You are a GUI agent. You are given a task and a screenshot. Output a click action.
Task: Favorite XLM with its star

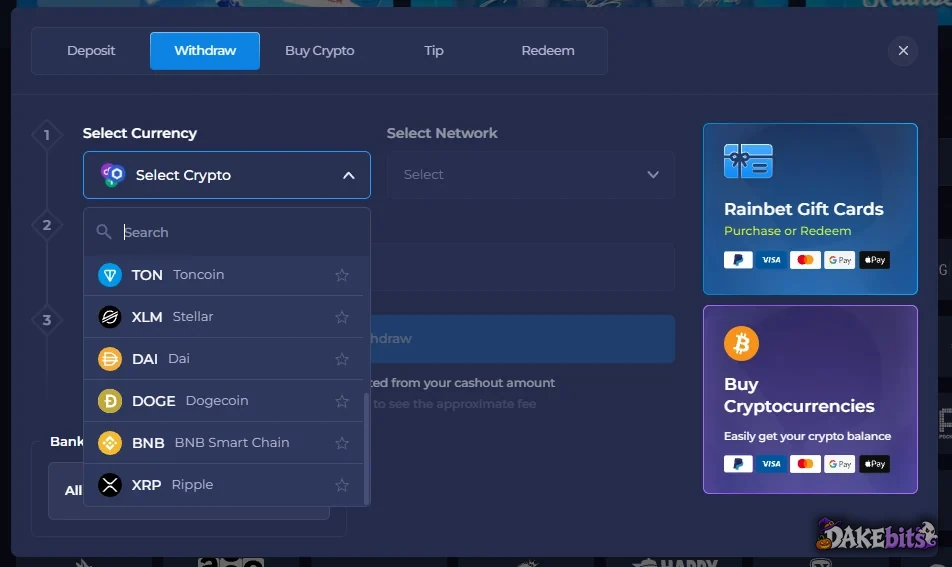[x=342, y=317]
